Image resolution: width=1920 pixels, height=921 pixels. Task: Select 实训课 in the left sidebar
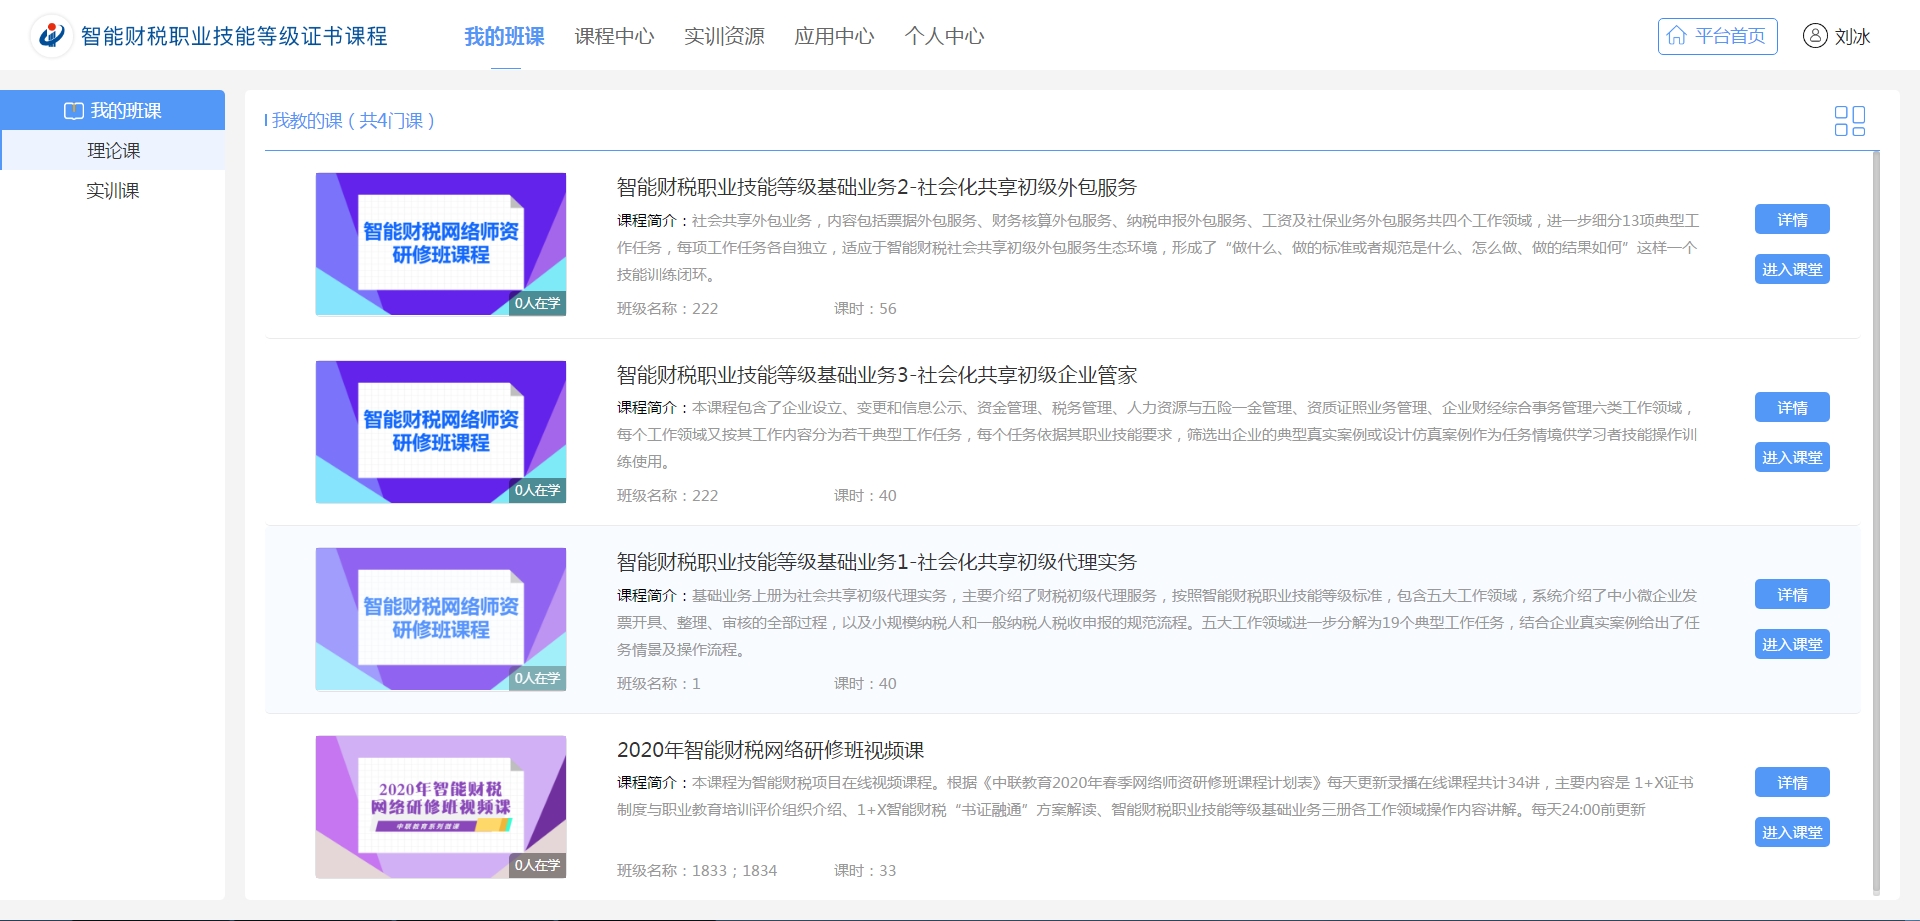[x=113, y=191]
